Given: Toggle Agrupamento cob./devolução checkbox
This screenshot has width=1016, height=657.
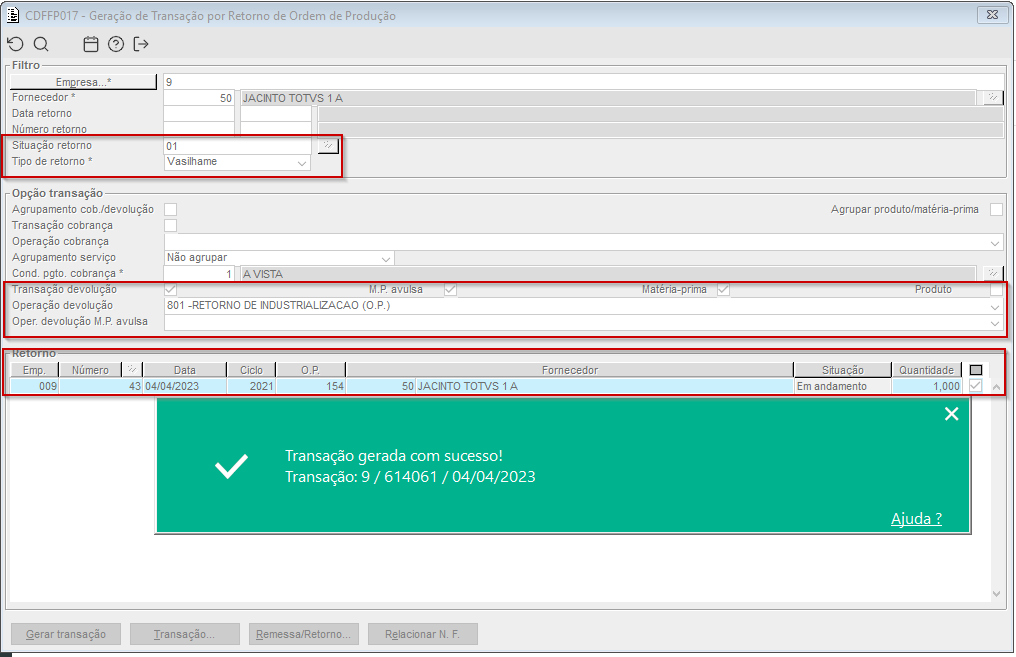Looking at the screenshot, I should click(x=170, y=209).
